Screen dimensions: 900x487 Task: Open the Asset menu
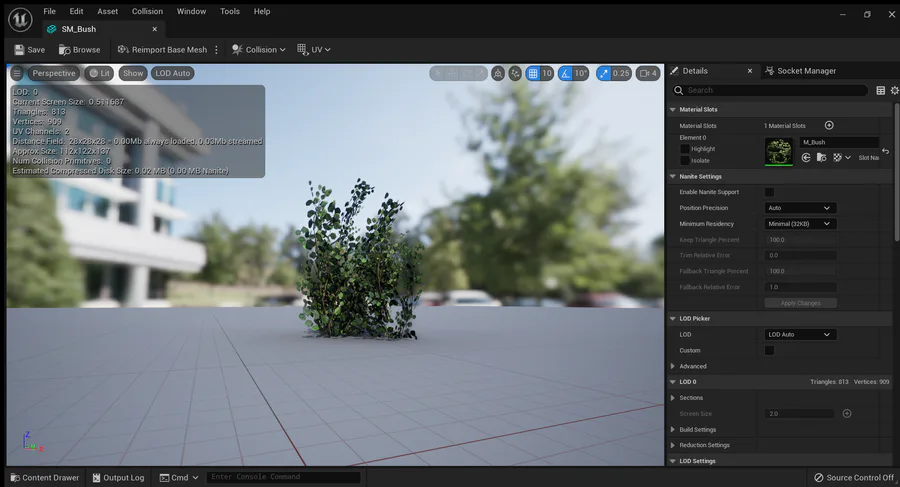[x=107, y=11]
